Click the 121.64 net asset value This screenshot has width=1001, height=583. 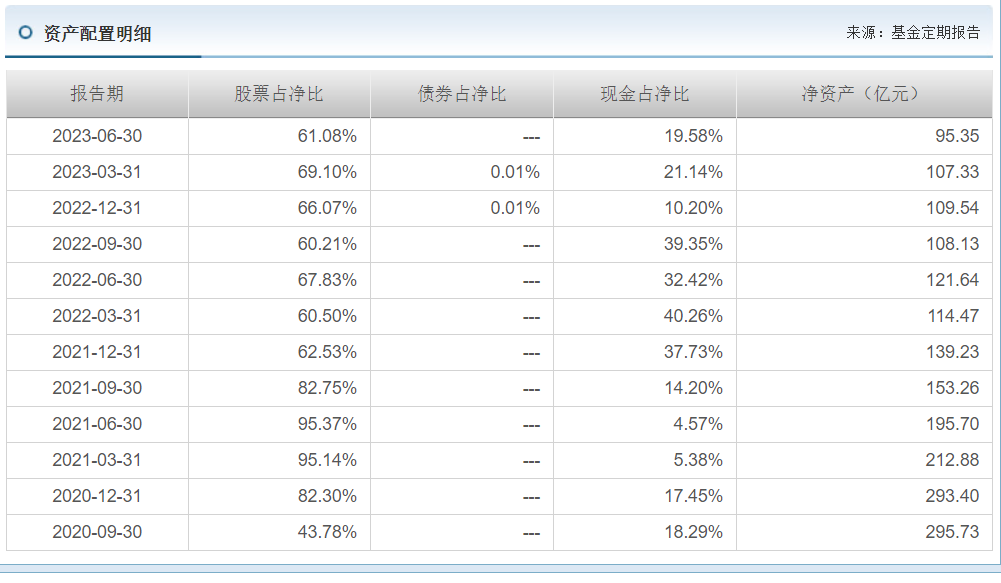pyautogui.click(x=952, y=280)
